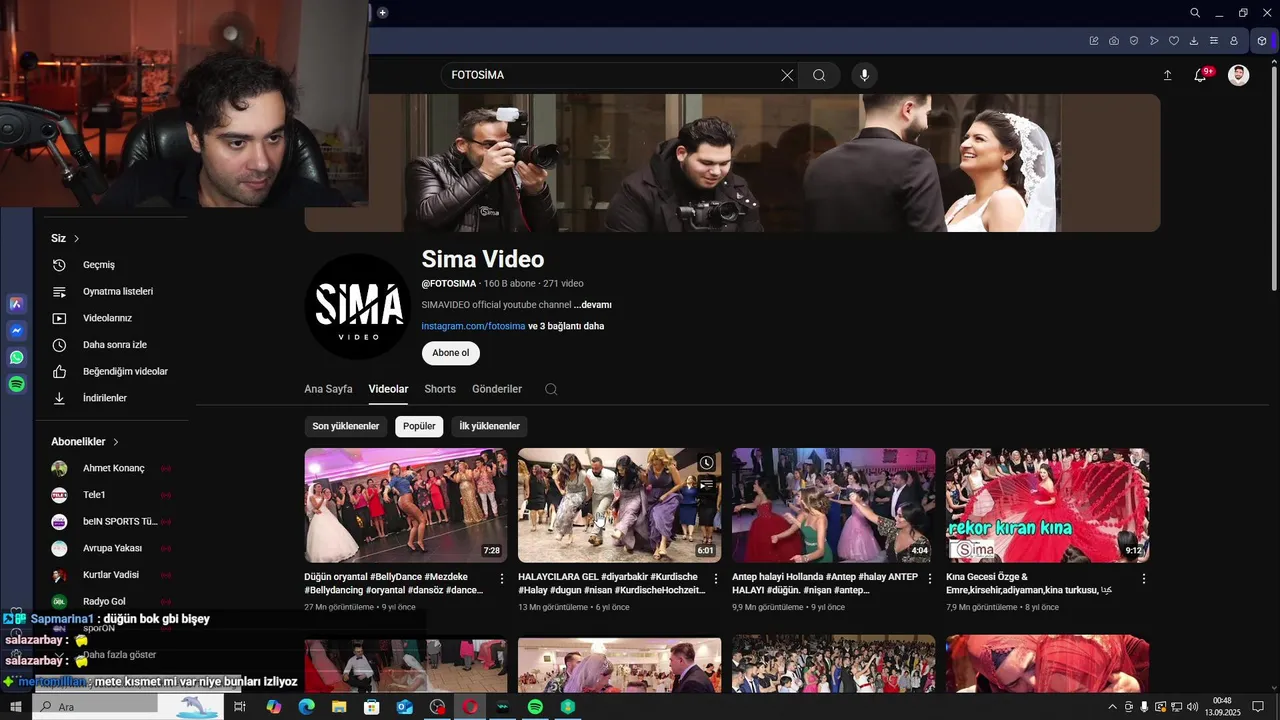Open the HALAYCILARA GEL video thumbnail
This screenshot has width=1280, height=720.
click(x=619, y=505)
